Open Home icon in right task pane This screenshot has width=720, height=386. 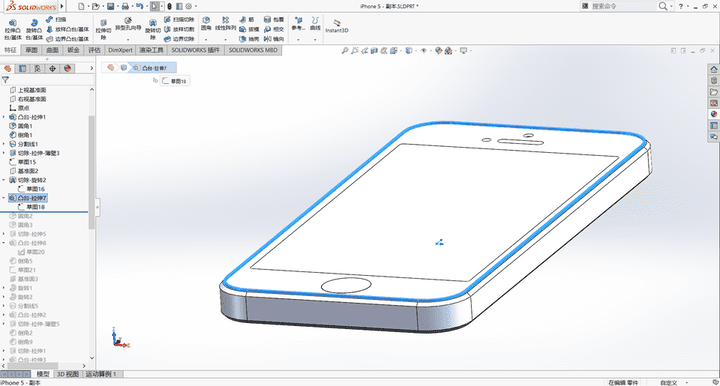click(x=714, y=69)
